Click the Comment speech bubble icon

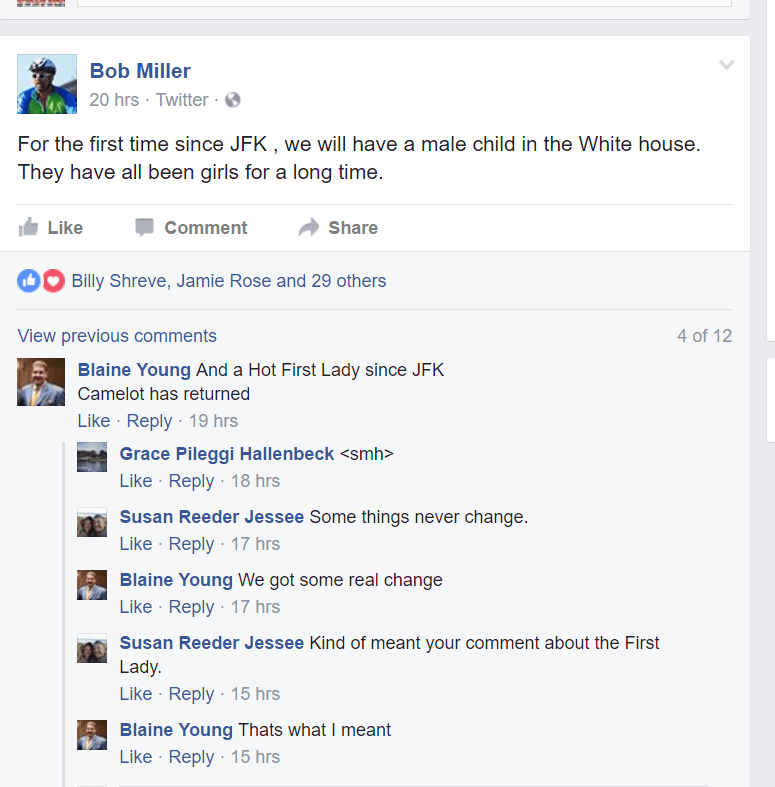point(144,227)
